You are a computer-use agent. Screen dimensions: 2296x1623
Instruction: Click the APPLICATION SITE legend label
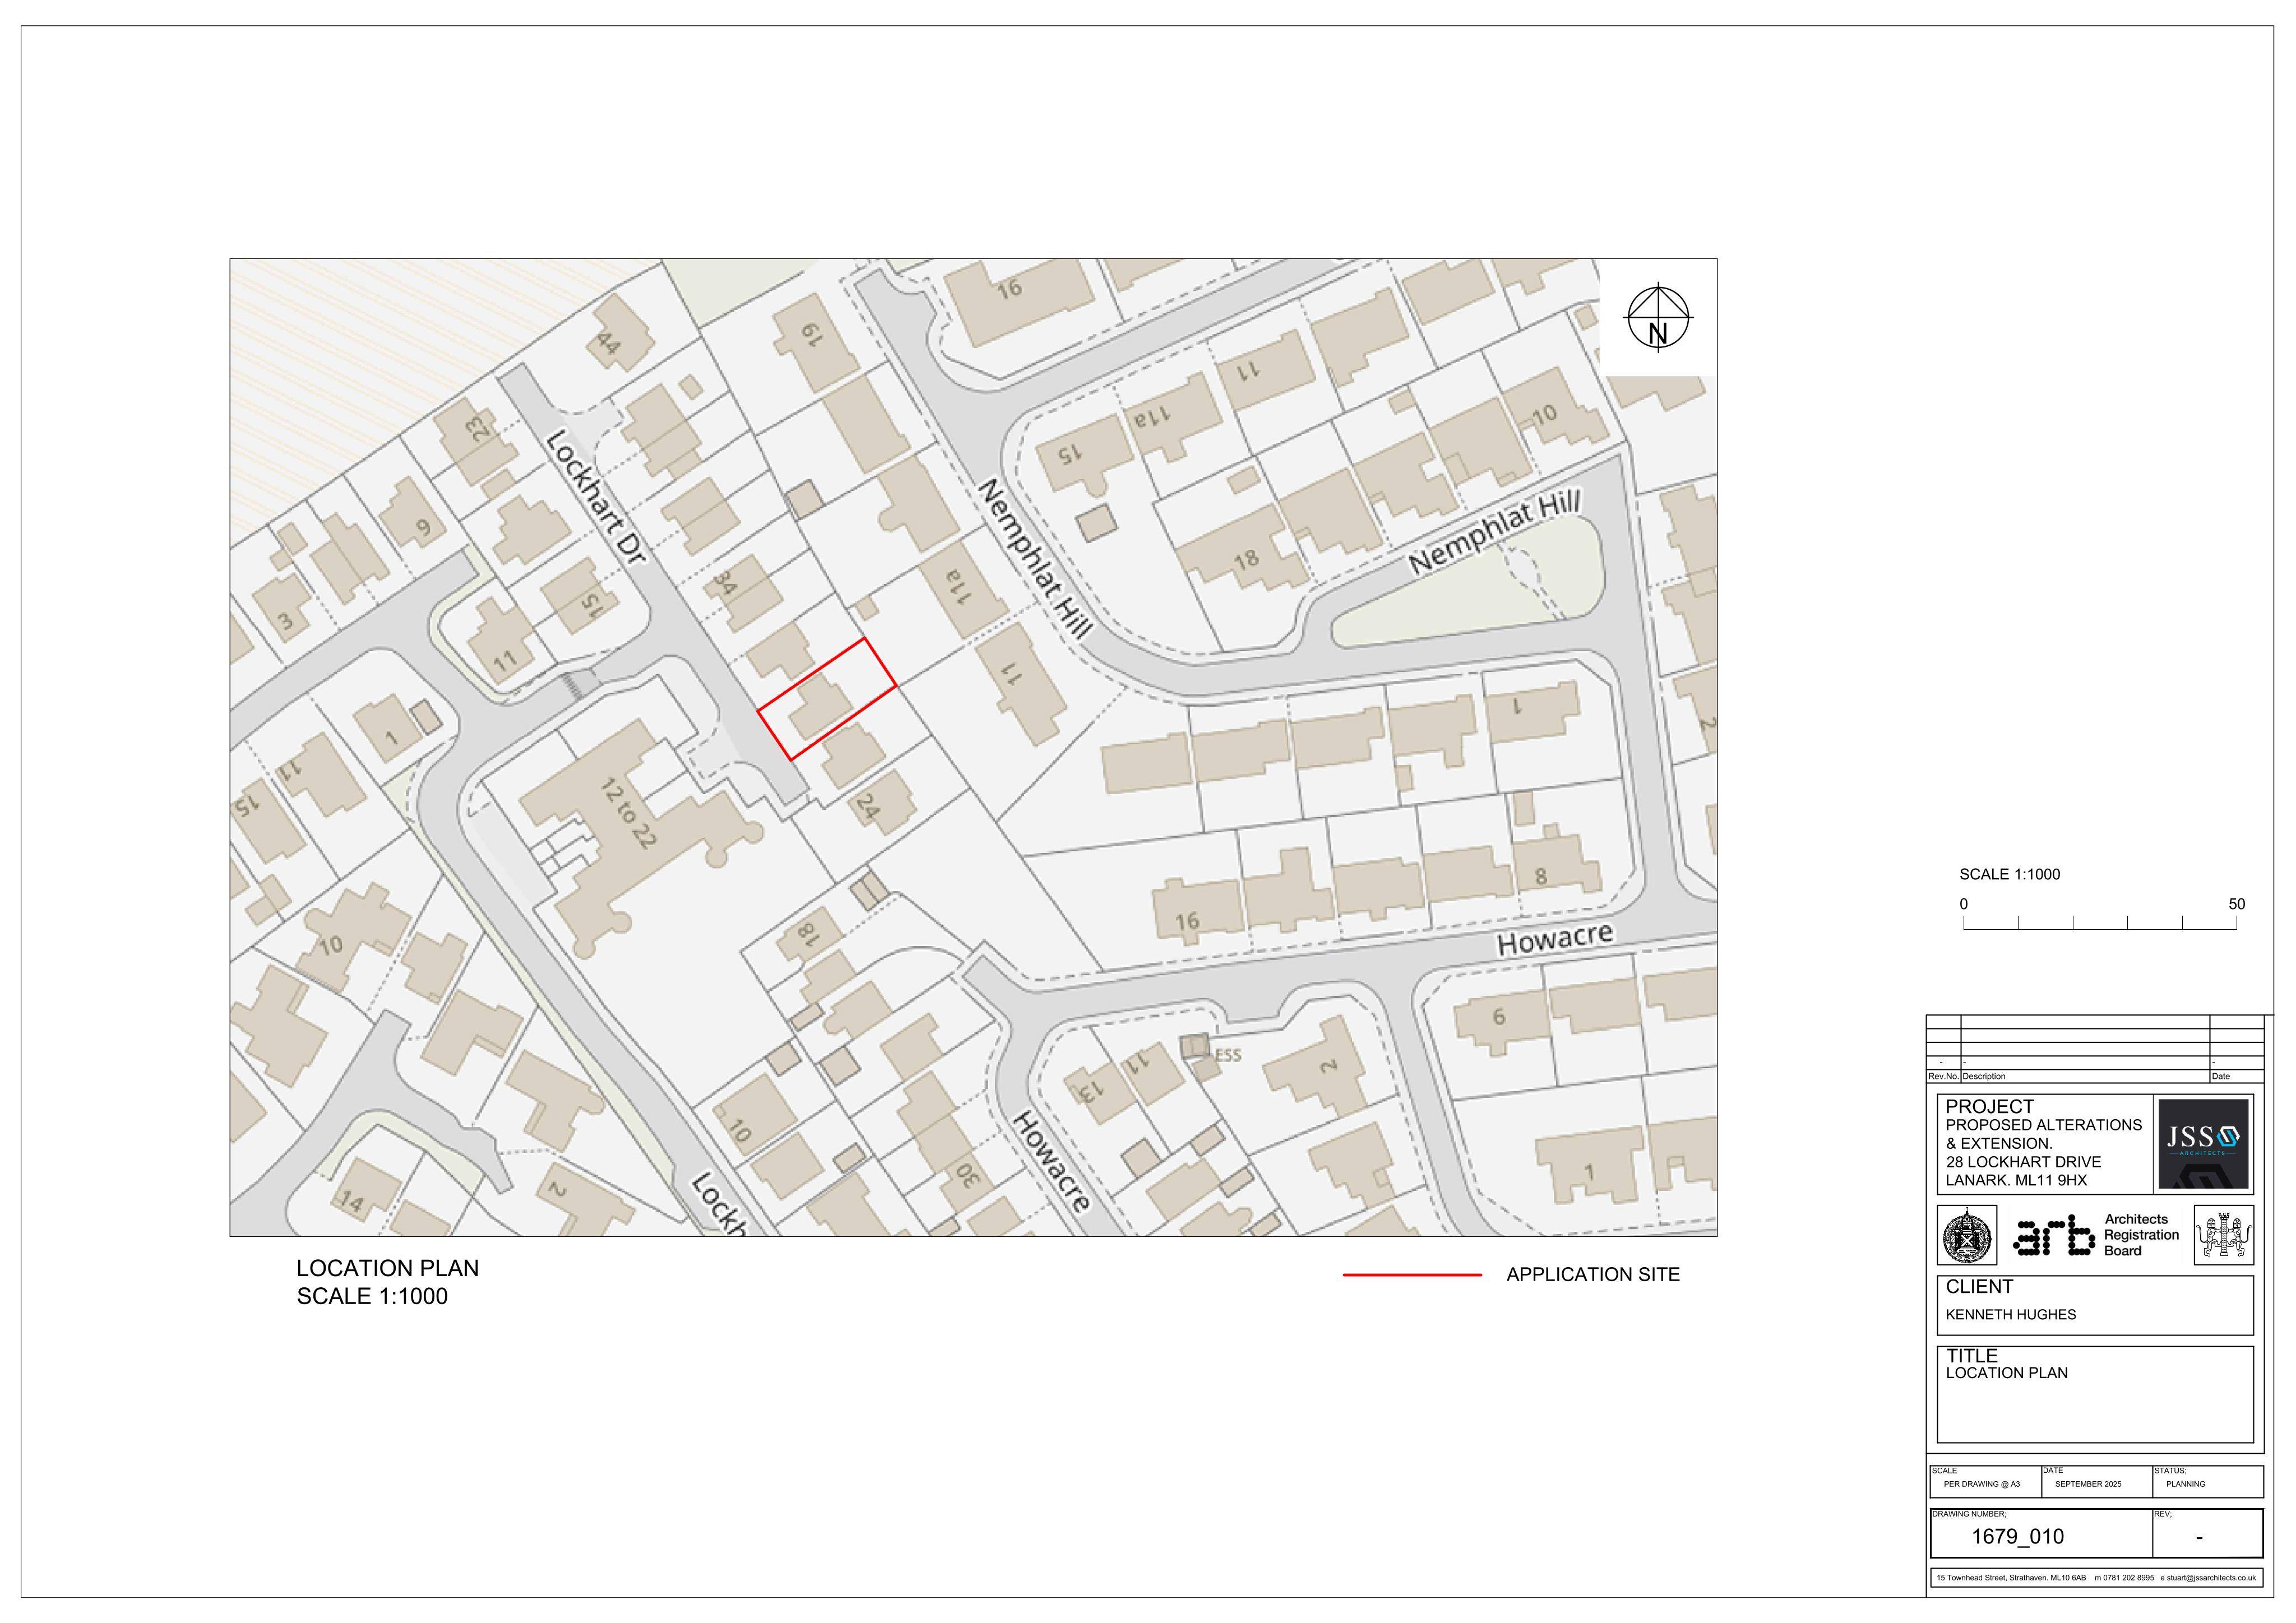coord(1593,1275)
